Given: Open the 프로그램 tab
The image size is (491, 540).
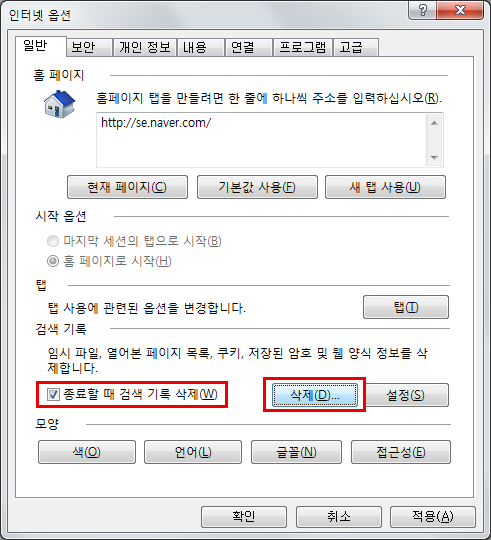Looking at the screenshot, I should click(303, 47).
